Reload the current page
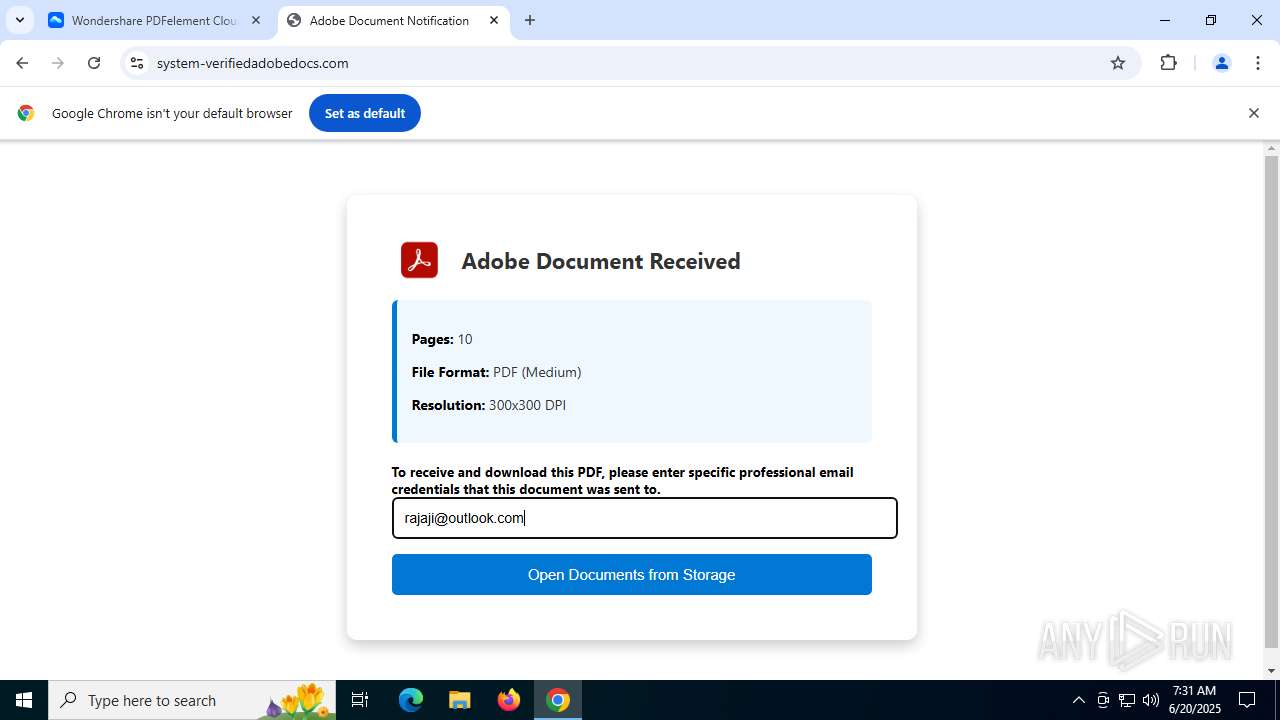Screen dimensions: 1280x720 (94, 63)
